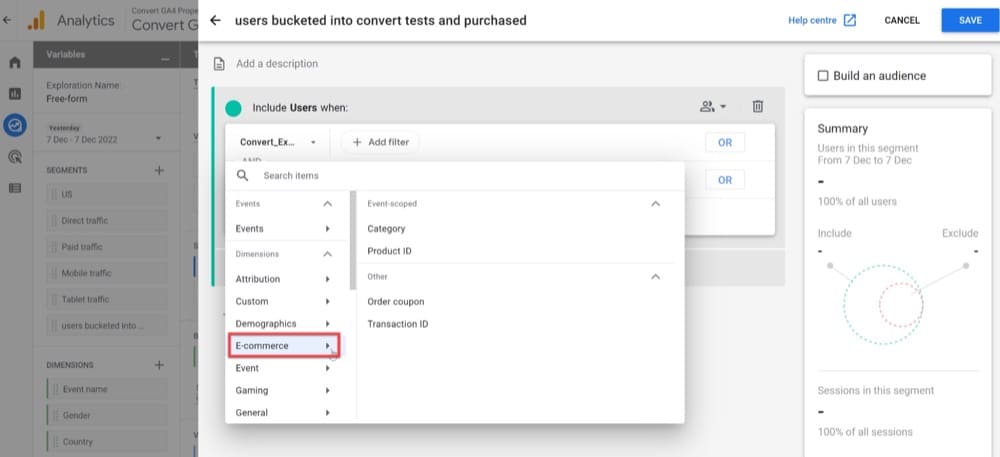
Task: Select the Tablet traffic segment
Action: [107, 299]
